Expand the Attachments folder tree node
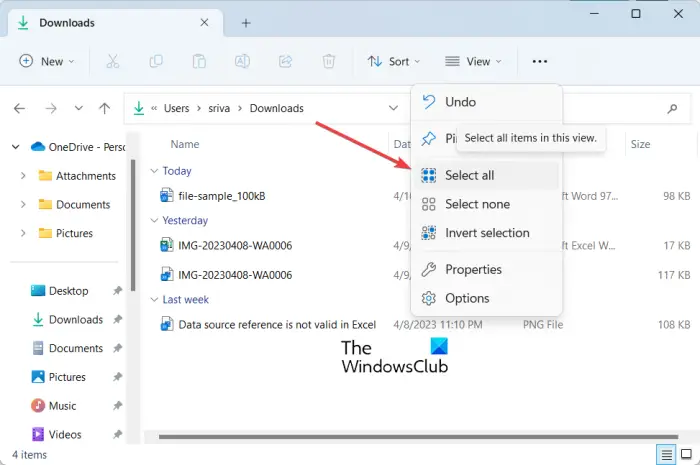The image size is (700, 465). 23,176
